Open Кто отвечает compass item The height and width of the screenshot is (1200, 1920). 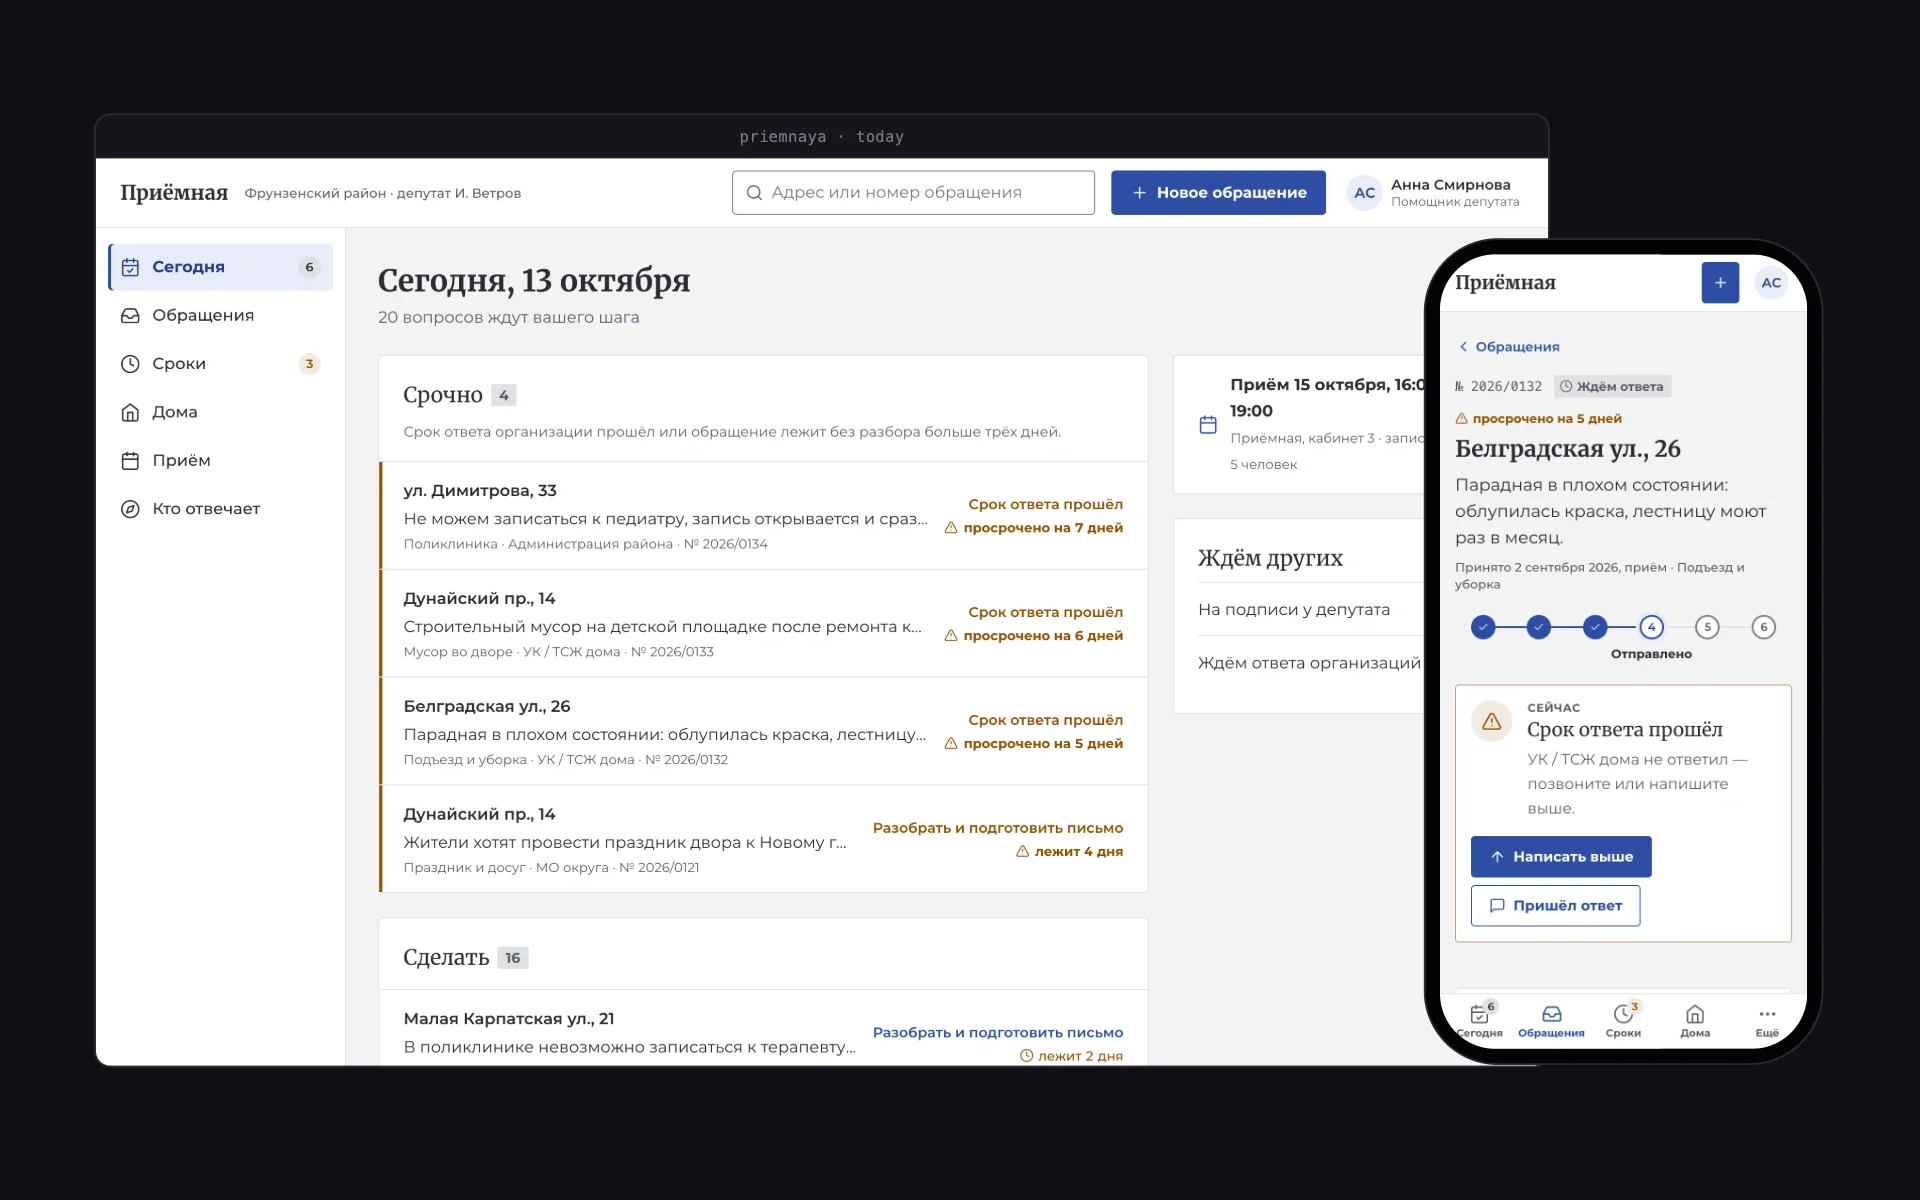pyautogui.click(x=220, y=509)
